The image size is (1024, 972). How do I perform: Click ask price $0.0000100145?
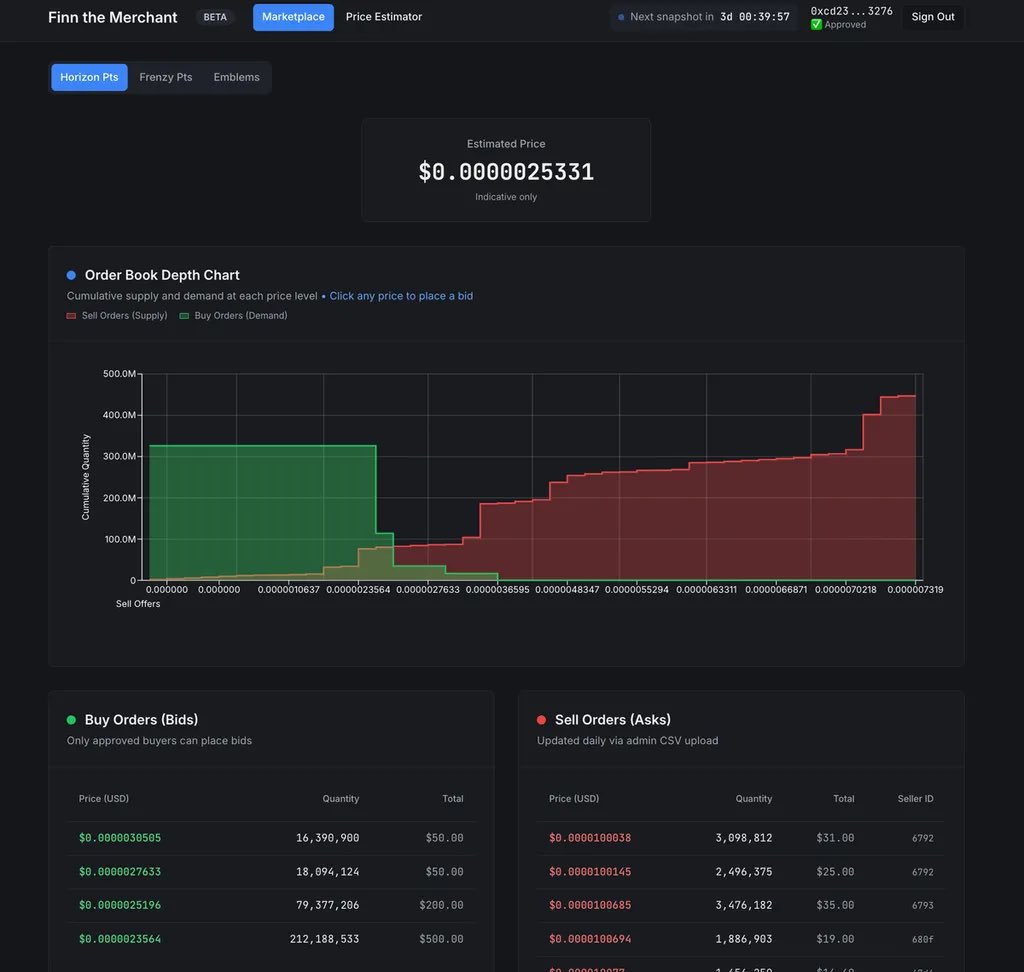[590, 872]
